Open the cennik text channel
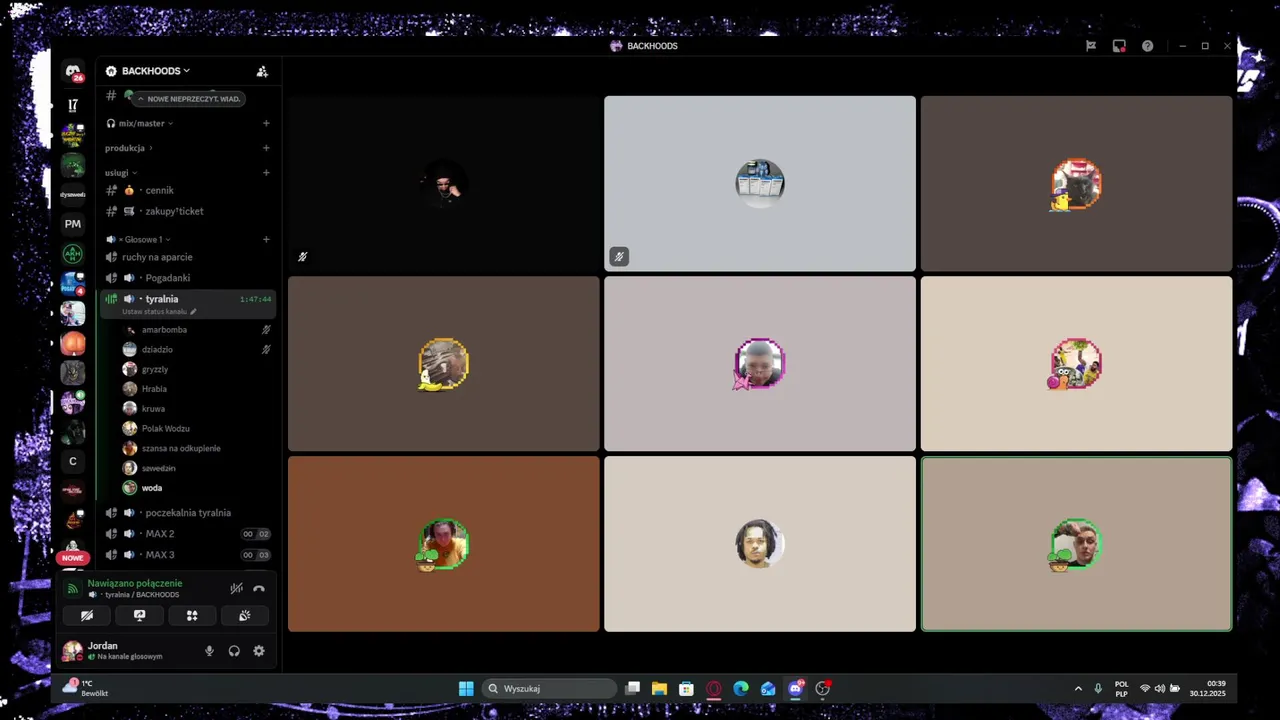Viewport: 1280px width, 720px height. [187, 190]
